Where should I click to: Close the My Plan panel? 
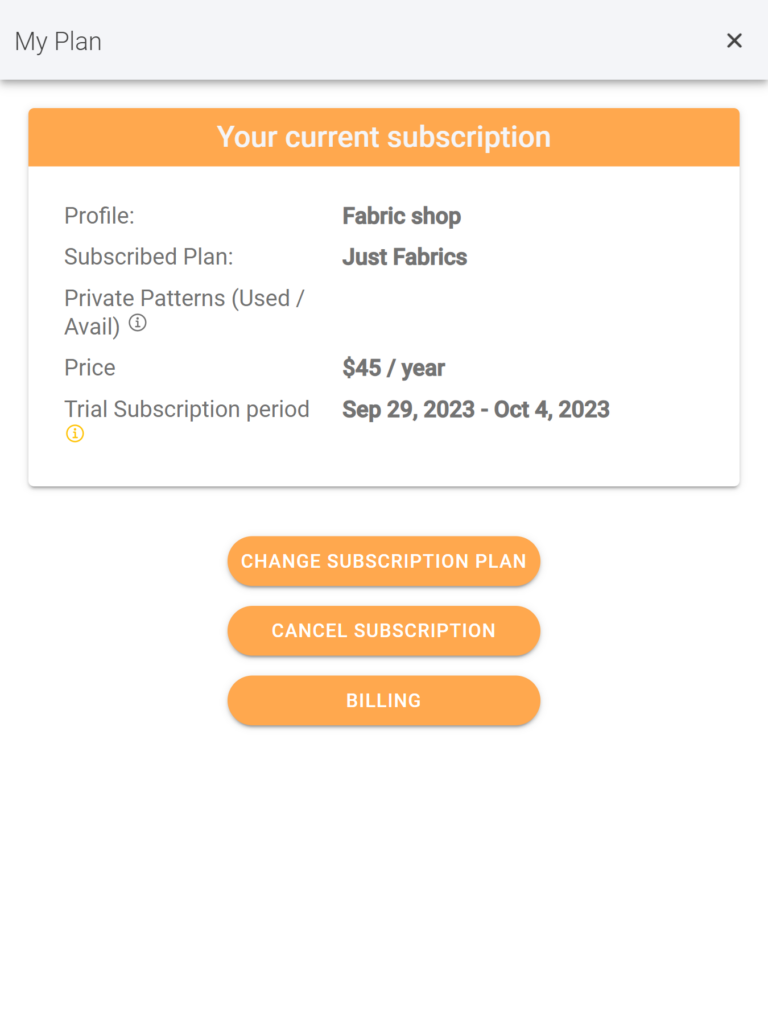(734, 40)
